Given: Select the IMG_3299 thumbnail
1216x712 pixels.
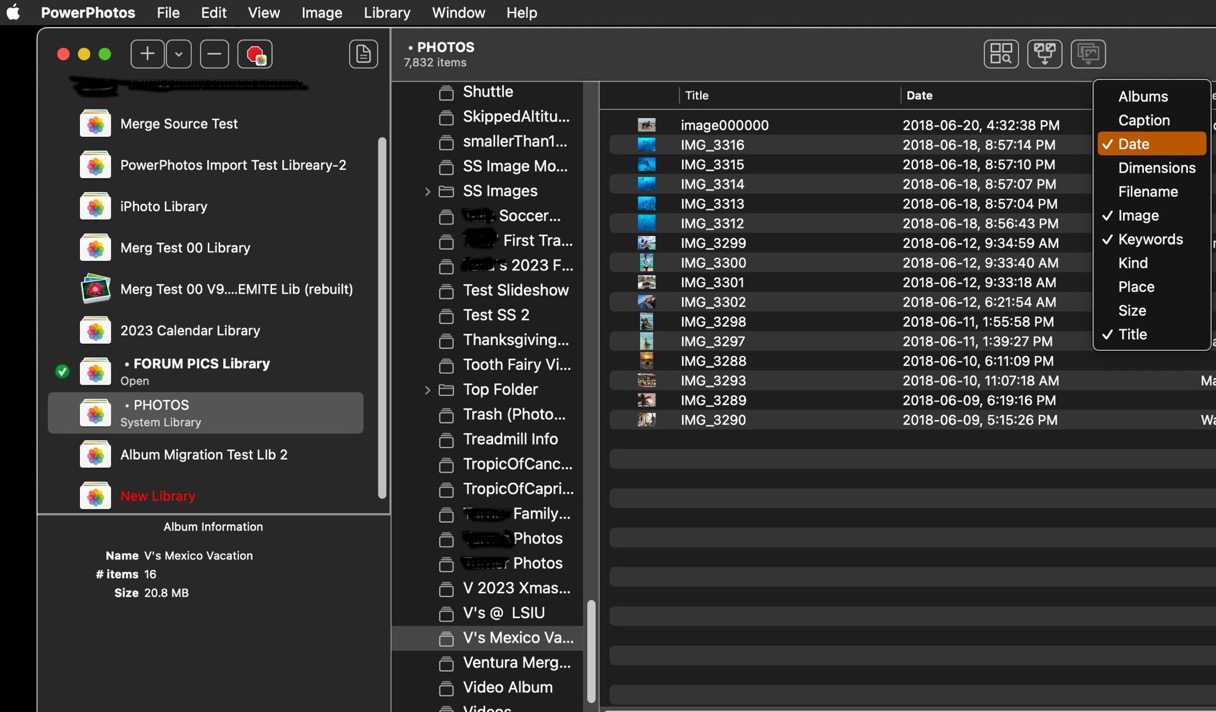Looking at the screenshot, I should pos(647,243).
